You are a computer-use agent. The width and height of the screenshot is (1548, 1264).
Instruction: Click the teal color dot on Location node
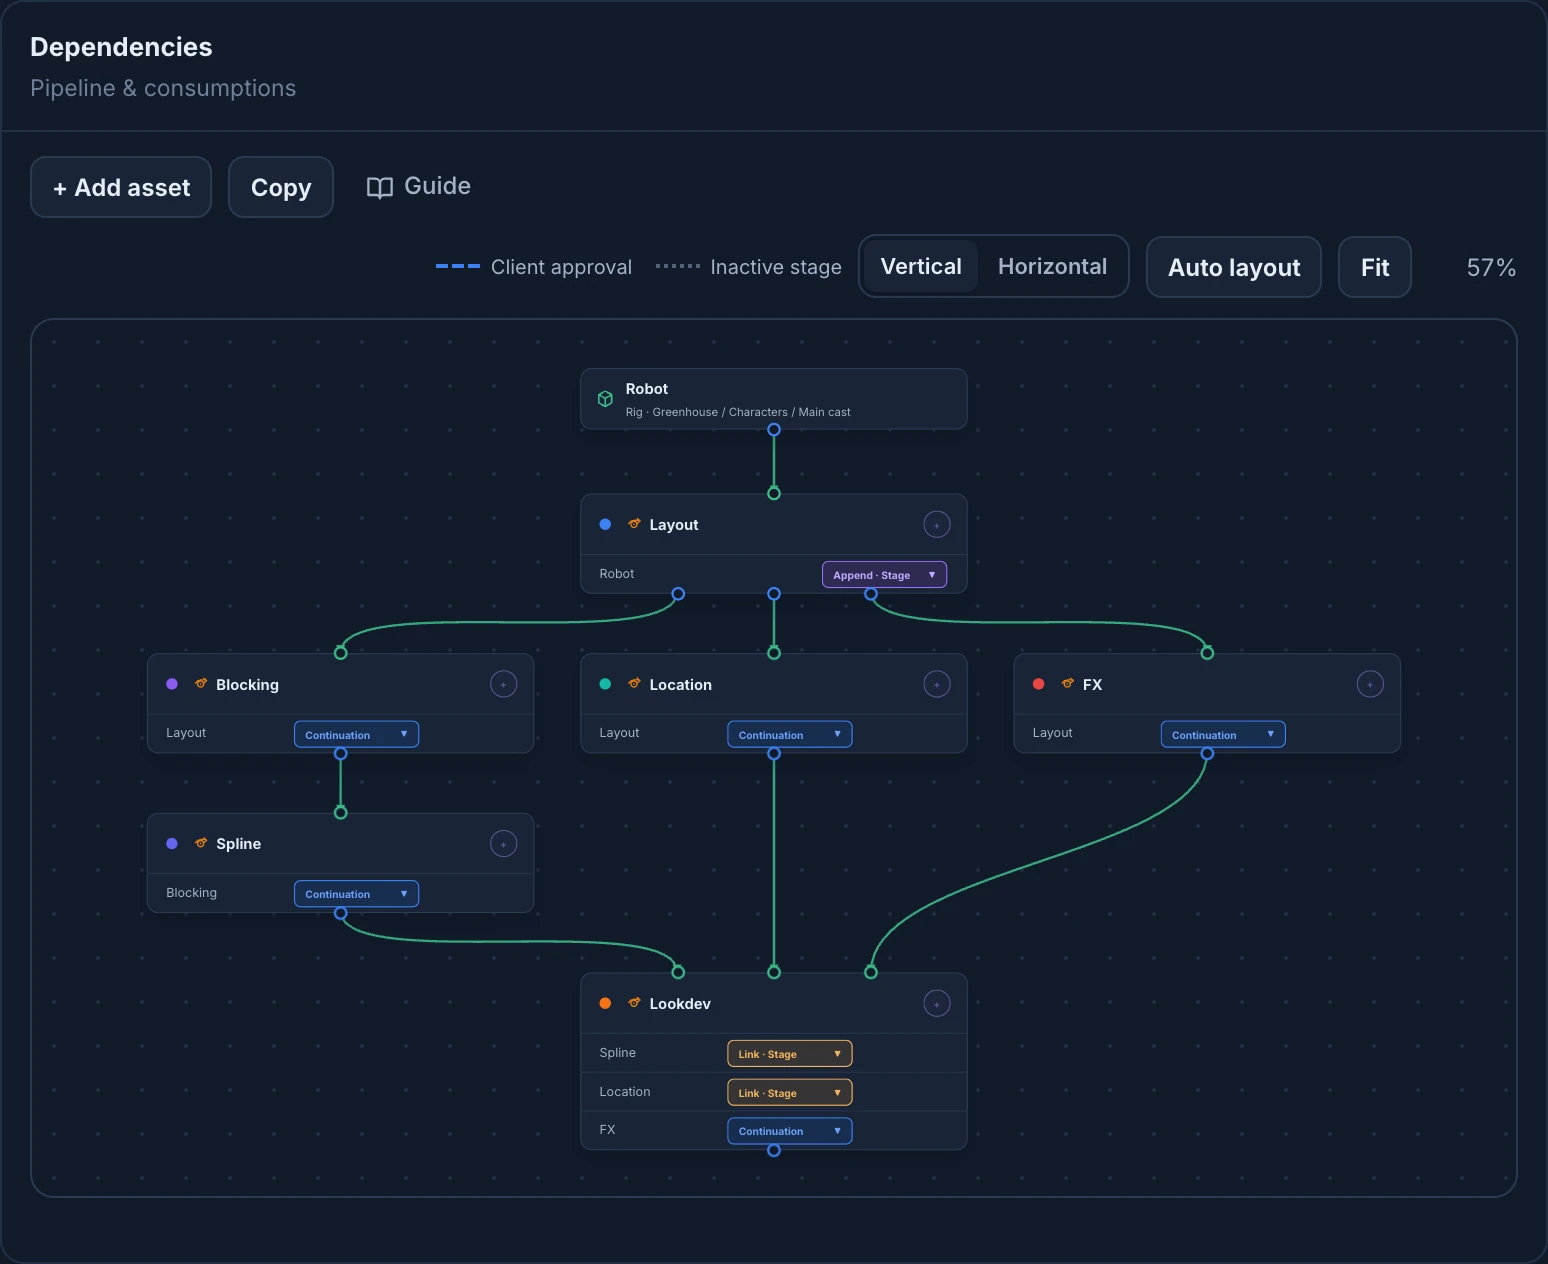tap(605, 684)
